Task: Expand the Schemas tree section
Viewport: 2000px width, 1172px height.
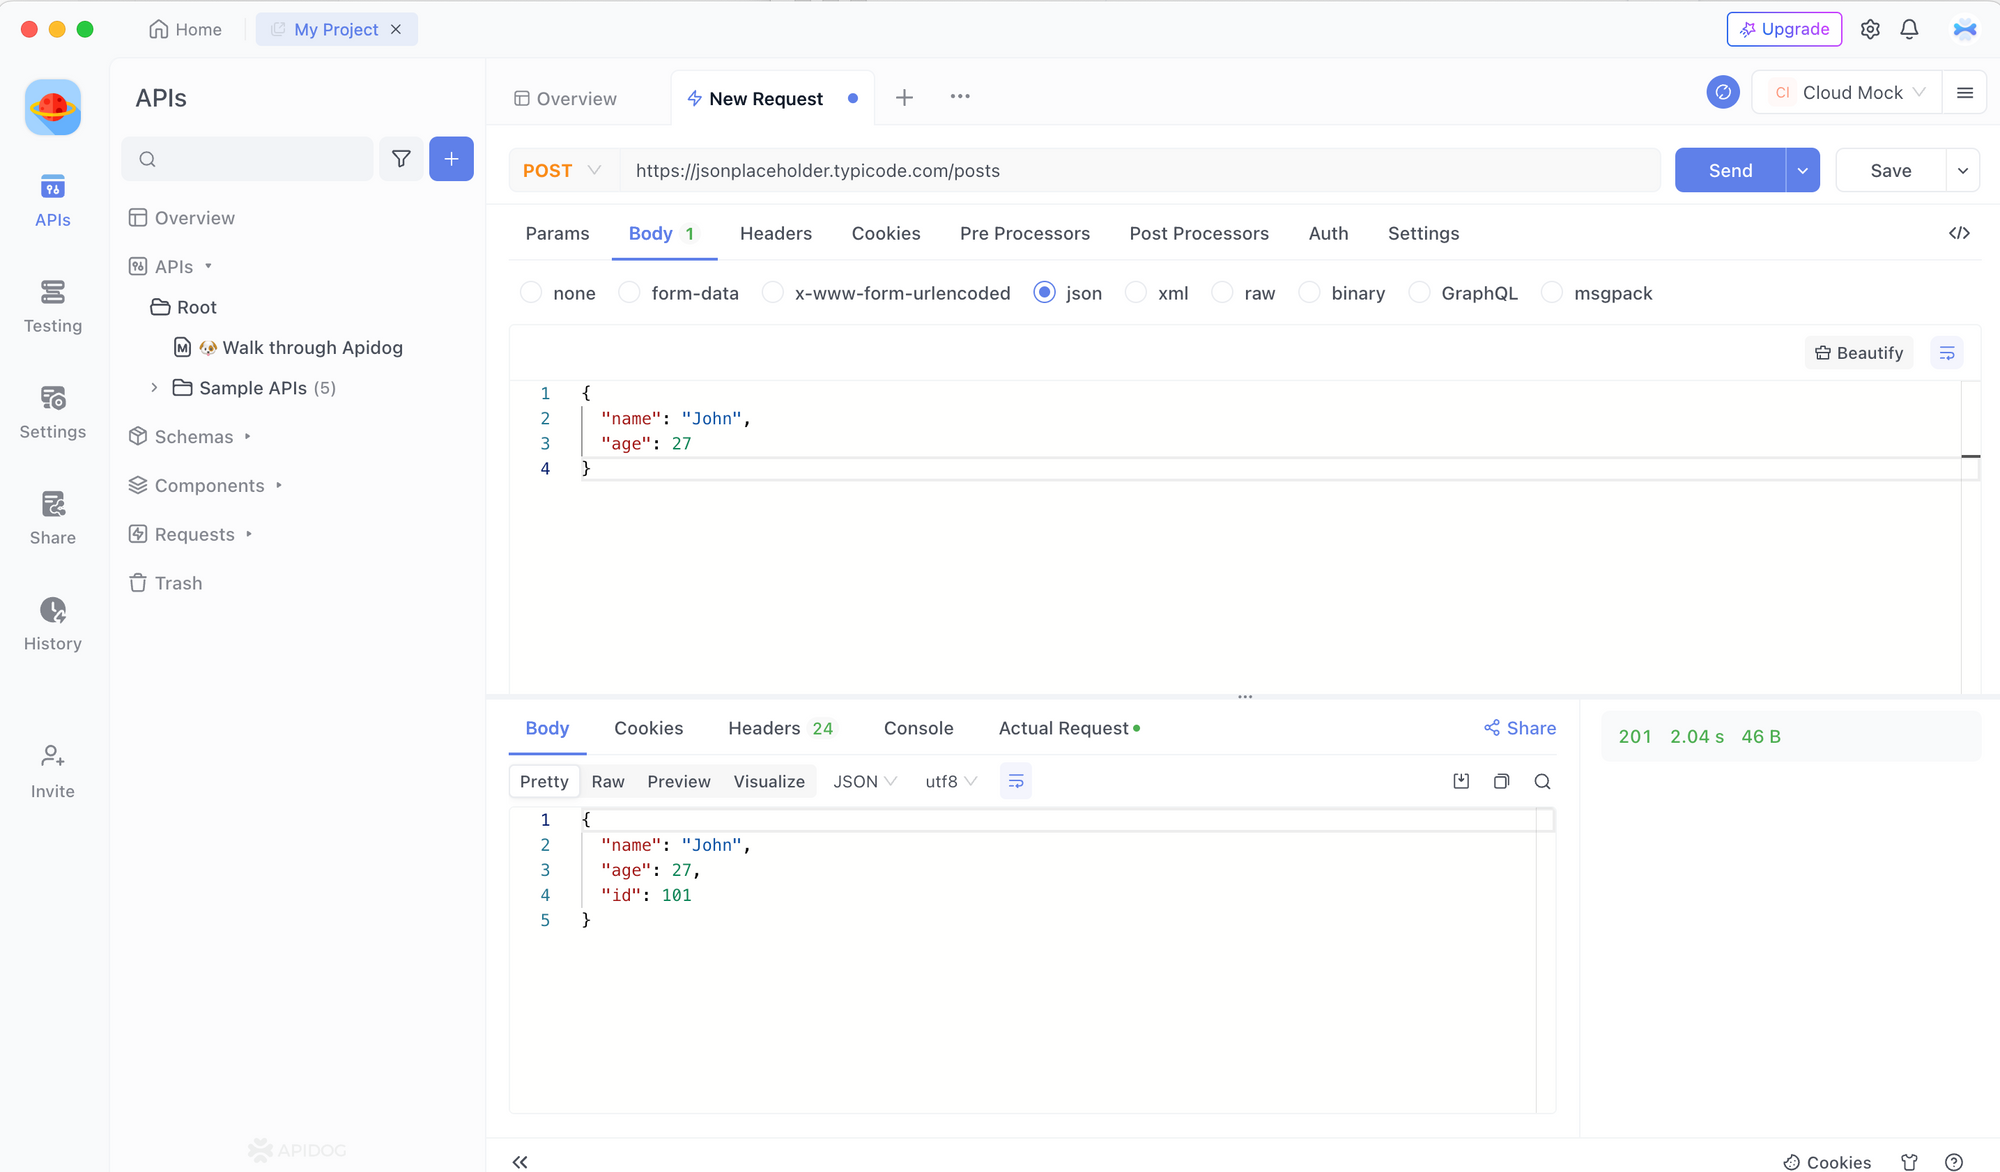Action: pos(247,436)
